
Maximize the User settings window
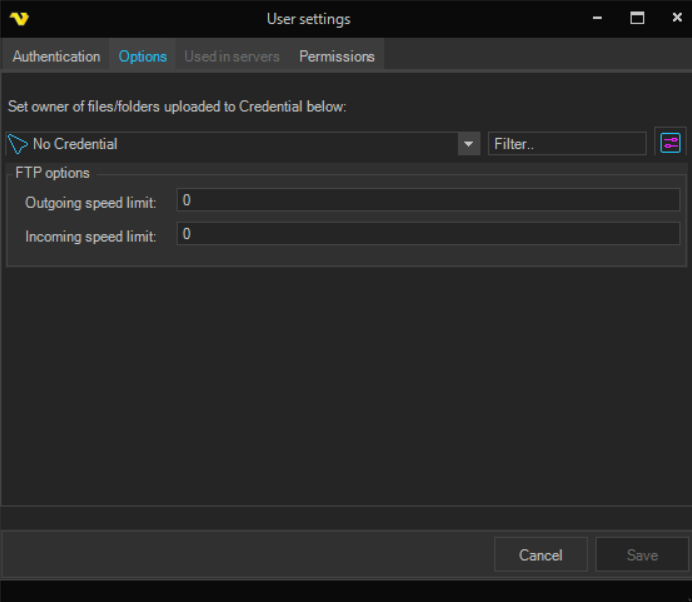[x=637, y=18]
